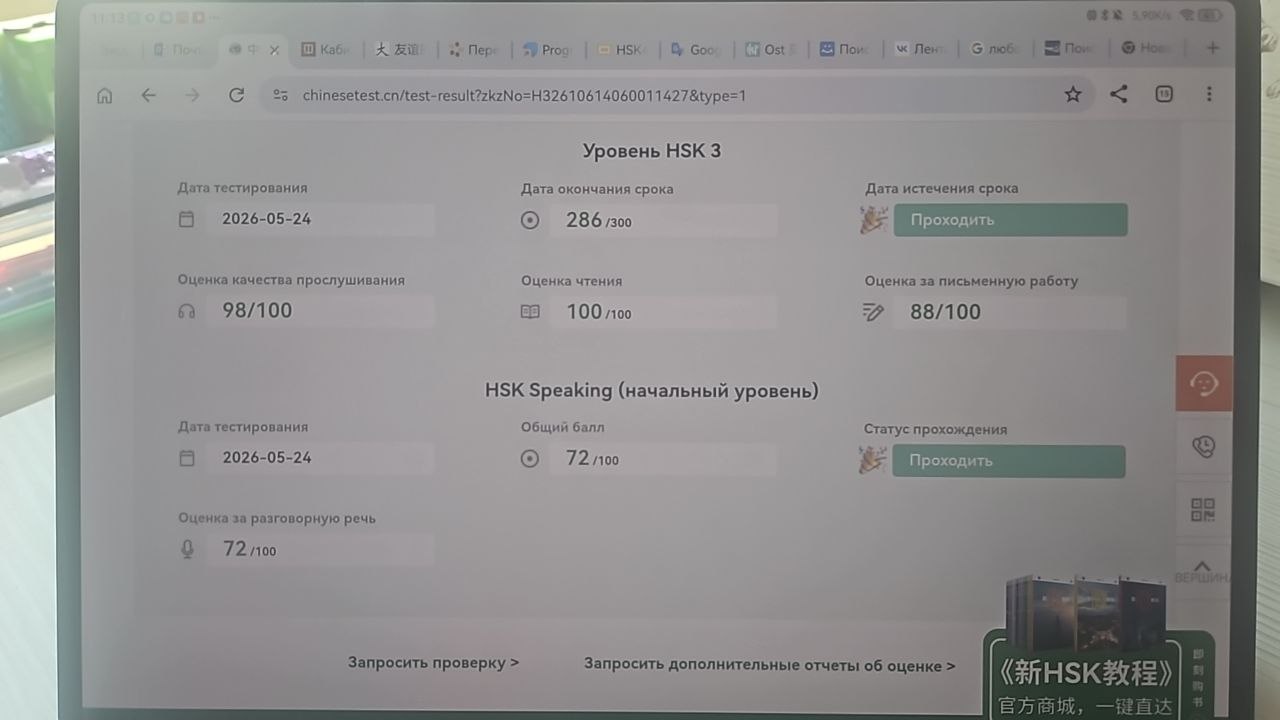Select the writing score 88/100
The width and height of the screenshot is (1280, 720).
945,312
